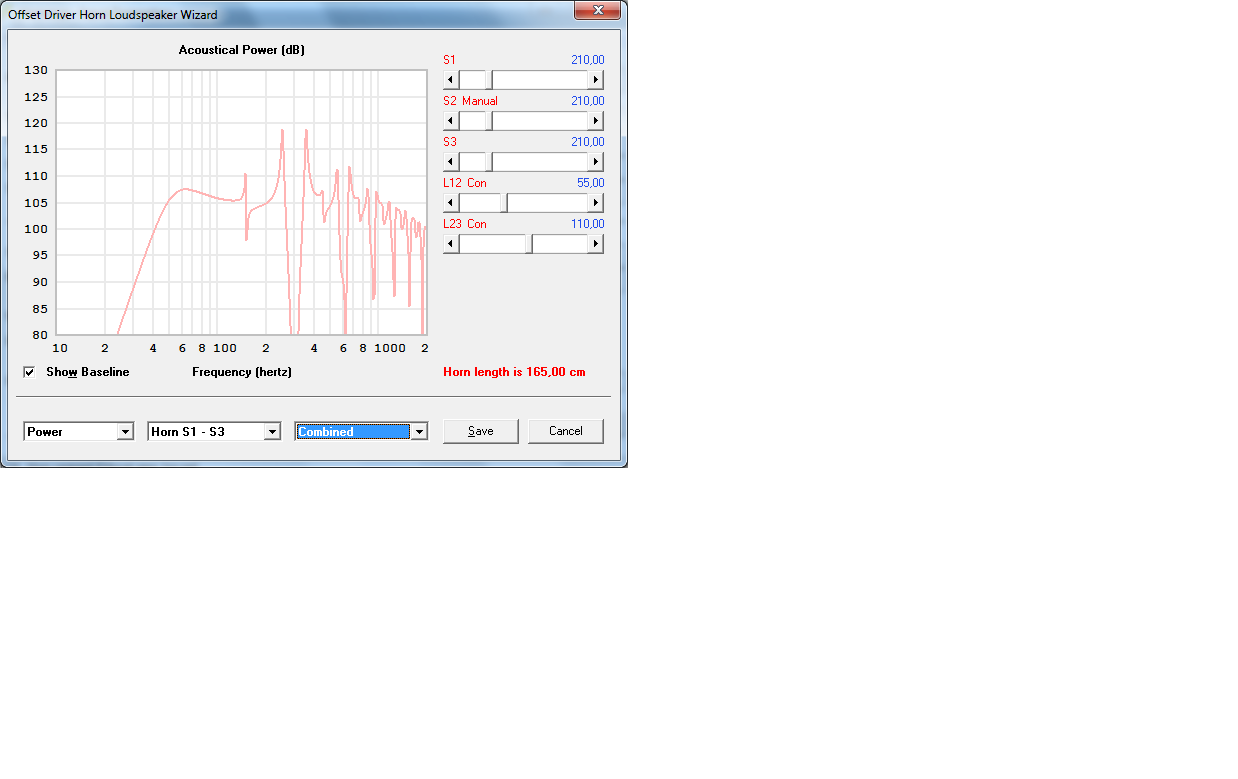
Task: Click the L23 Con label
Action: pos(465,224)
